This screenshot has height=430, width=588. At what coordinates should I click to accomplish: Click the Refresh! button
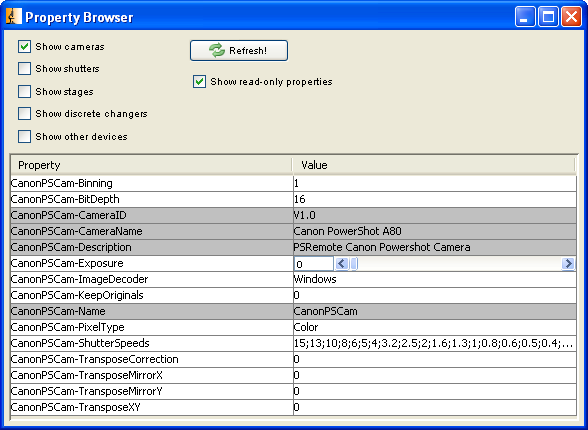click(239, 50)
